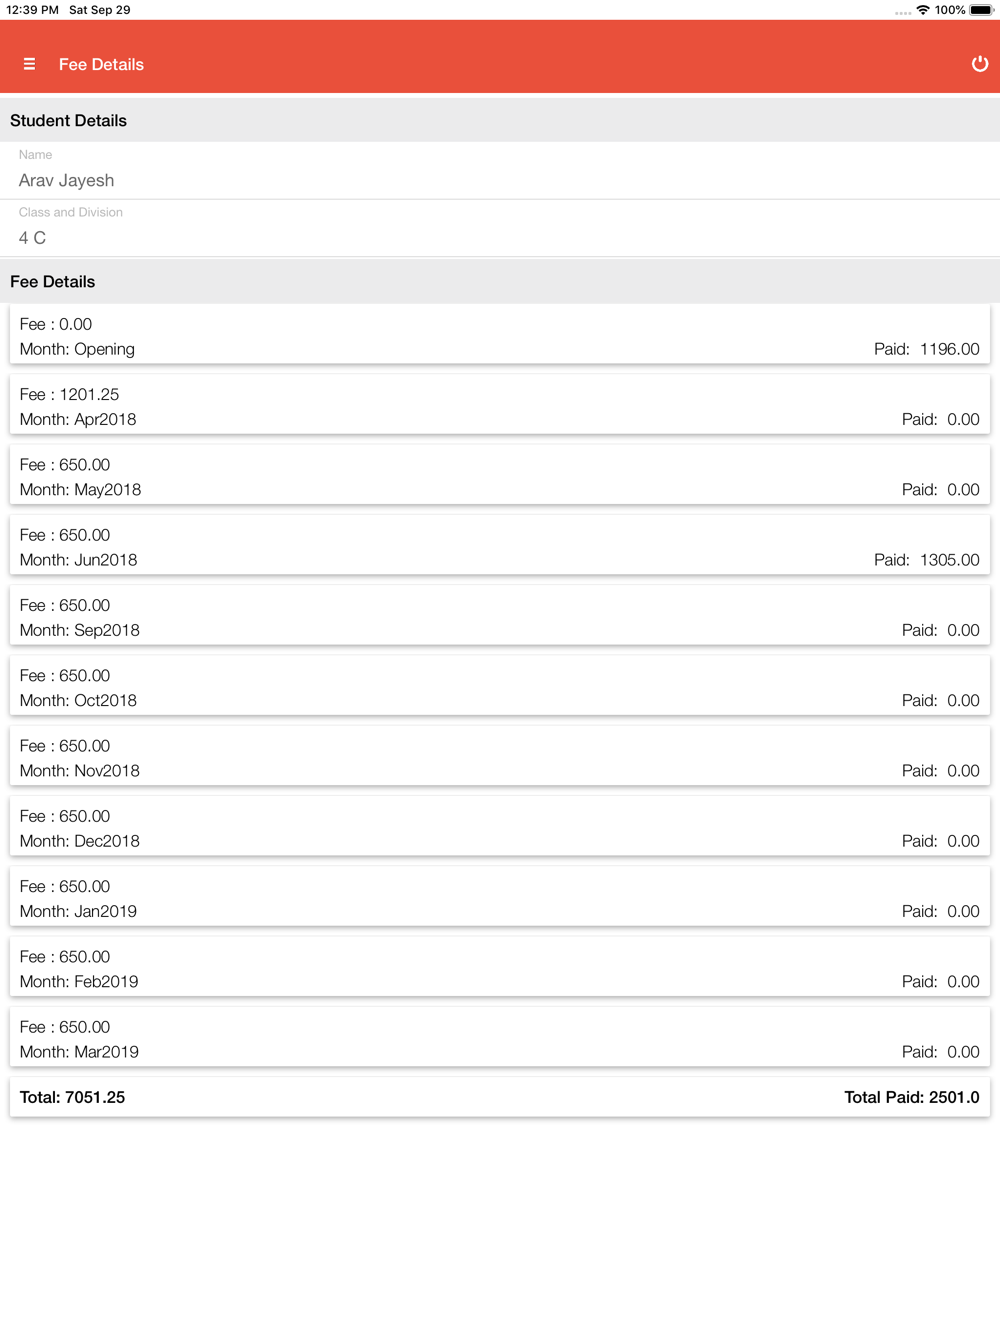Image resolution: width=1000 pixels, height=1334 pixels.
Task: Select the Mar2019 fee row
Action: [500, 1038]
